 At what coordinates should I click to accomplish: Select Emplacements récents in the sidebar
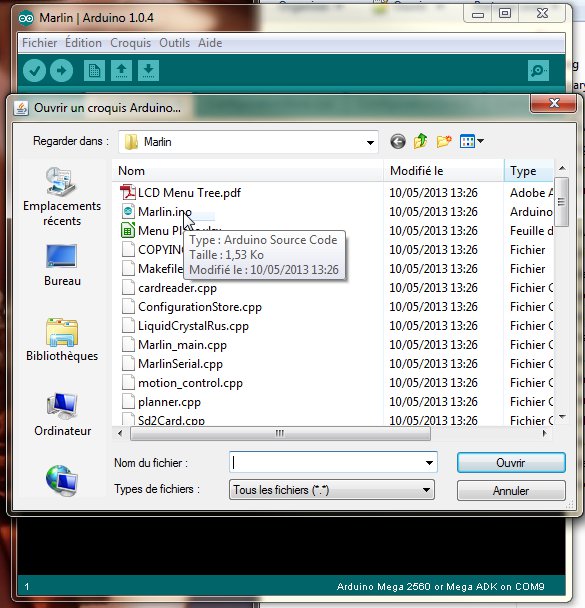point(62,197)
